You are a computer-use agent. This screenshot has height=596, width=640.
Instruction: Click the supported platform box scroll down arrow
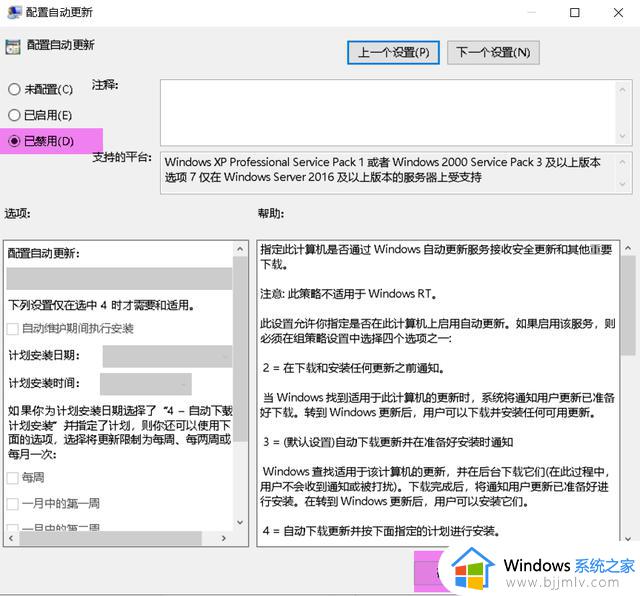[622, 184]
